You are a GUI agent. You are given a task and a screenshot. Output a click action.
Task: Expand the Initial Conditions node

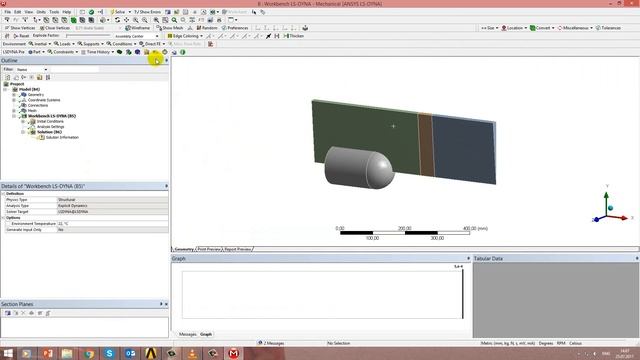(23, 121)
